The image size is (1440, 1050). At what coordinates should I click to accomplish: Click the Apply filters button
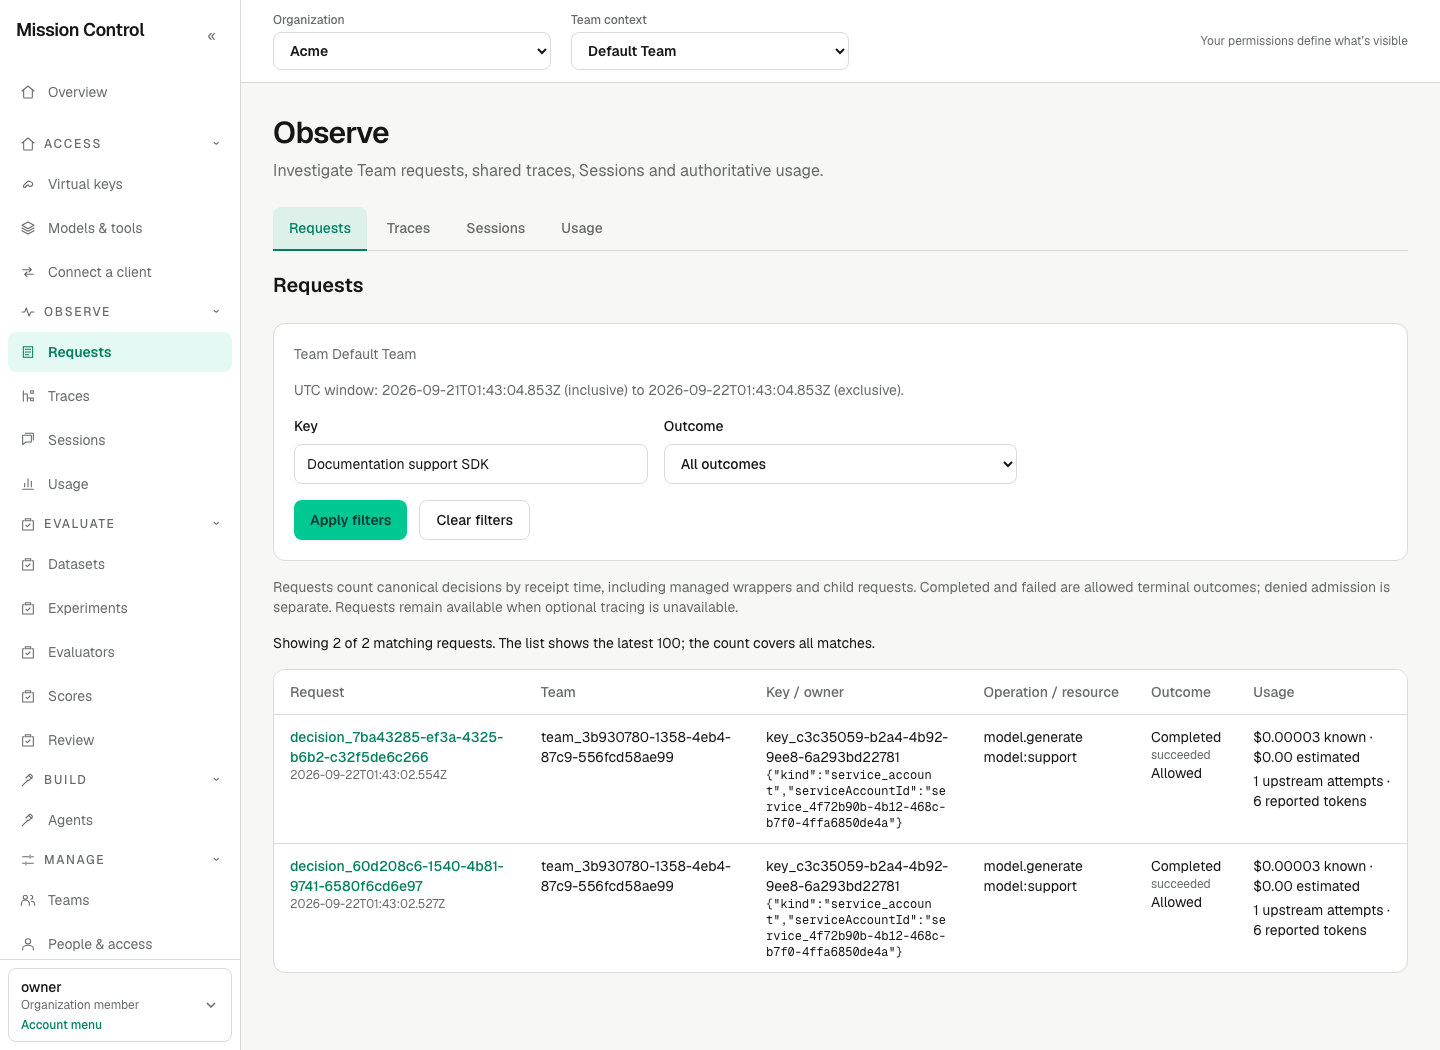[x=350, y=520]
